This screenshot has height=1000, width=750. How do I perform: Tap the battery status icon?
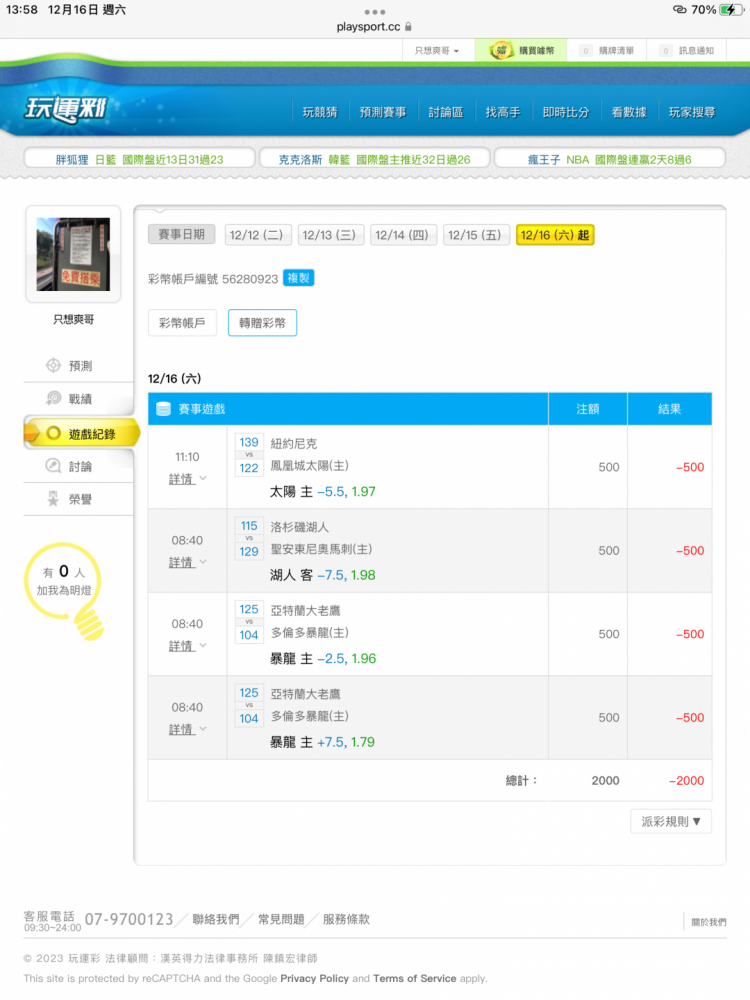732,10
